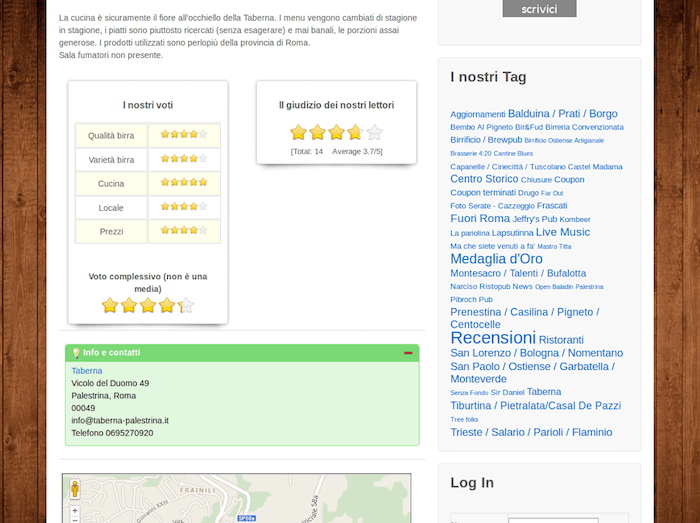Click the Log In username input field
700x523 pixels.
point(553,520)
